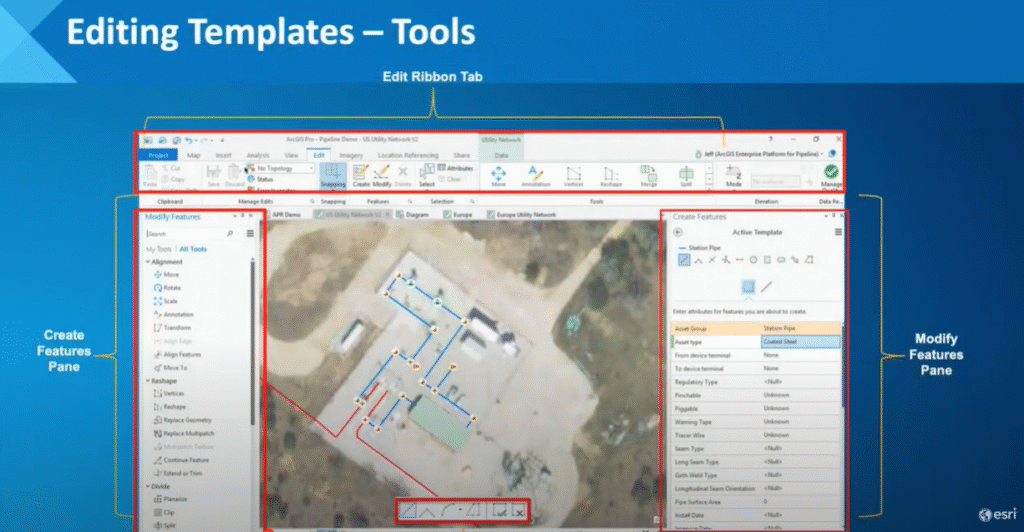Viewport: 1024px width, 532px height.
Task: Click the Save edits ribbon button
Action: pyautogui.click(x=214, y=176)
